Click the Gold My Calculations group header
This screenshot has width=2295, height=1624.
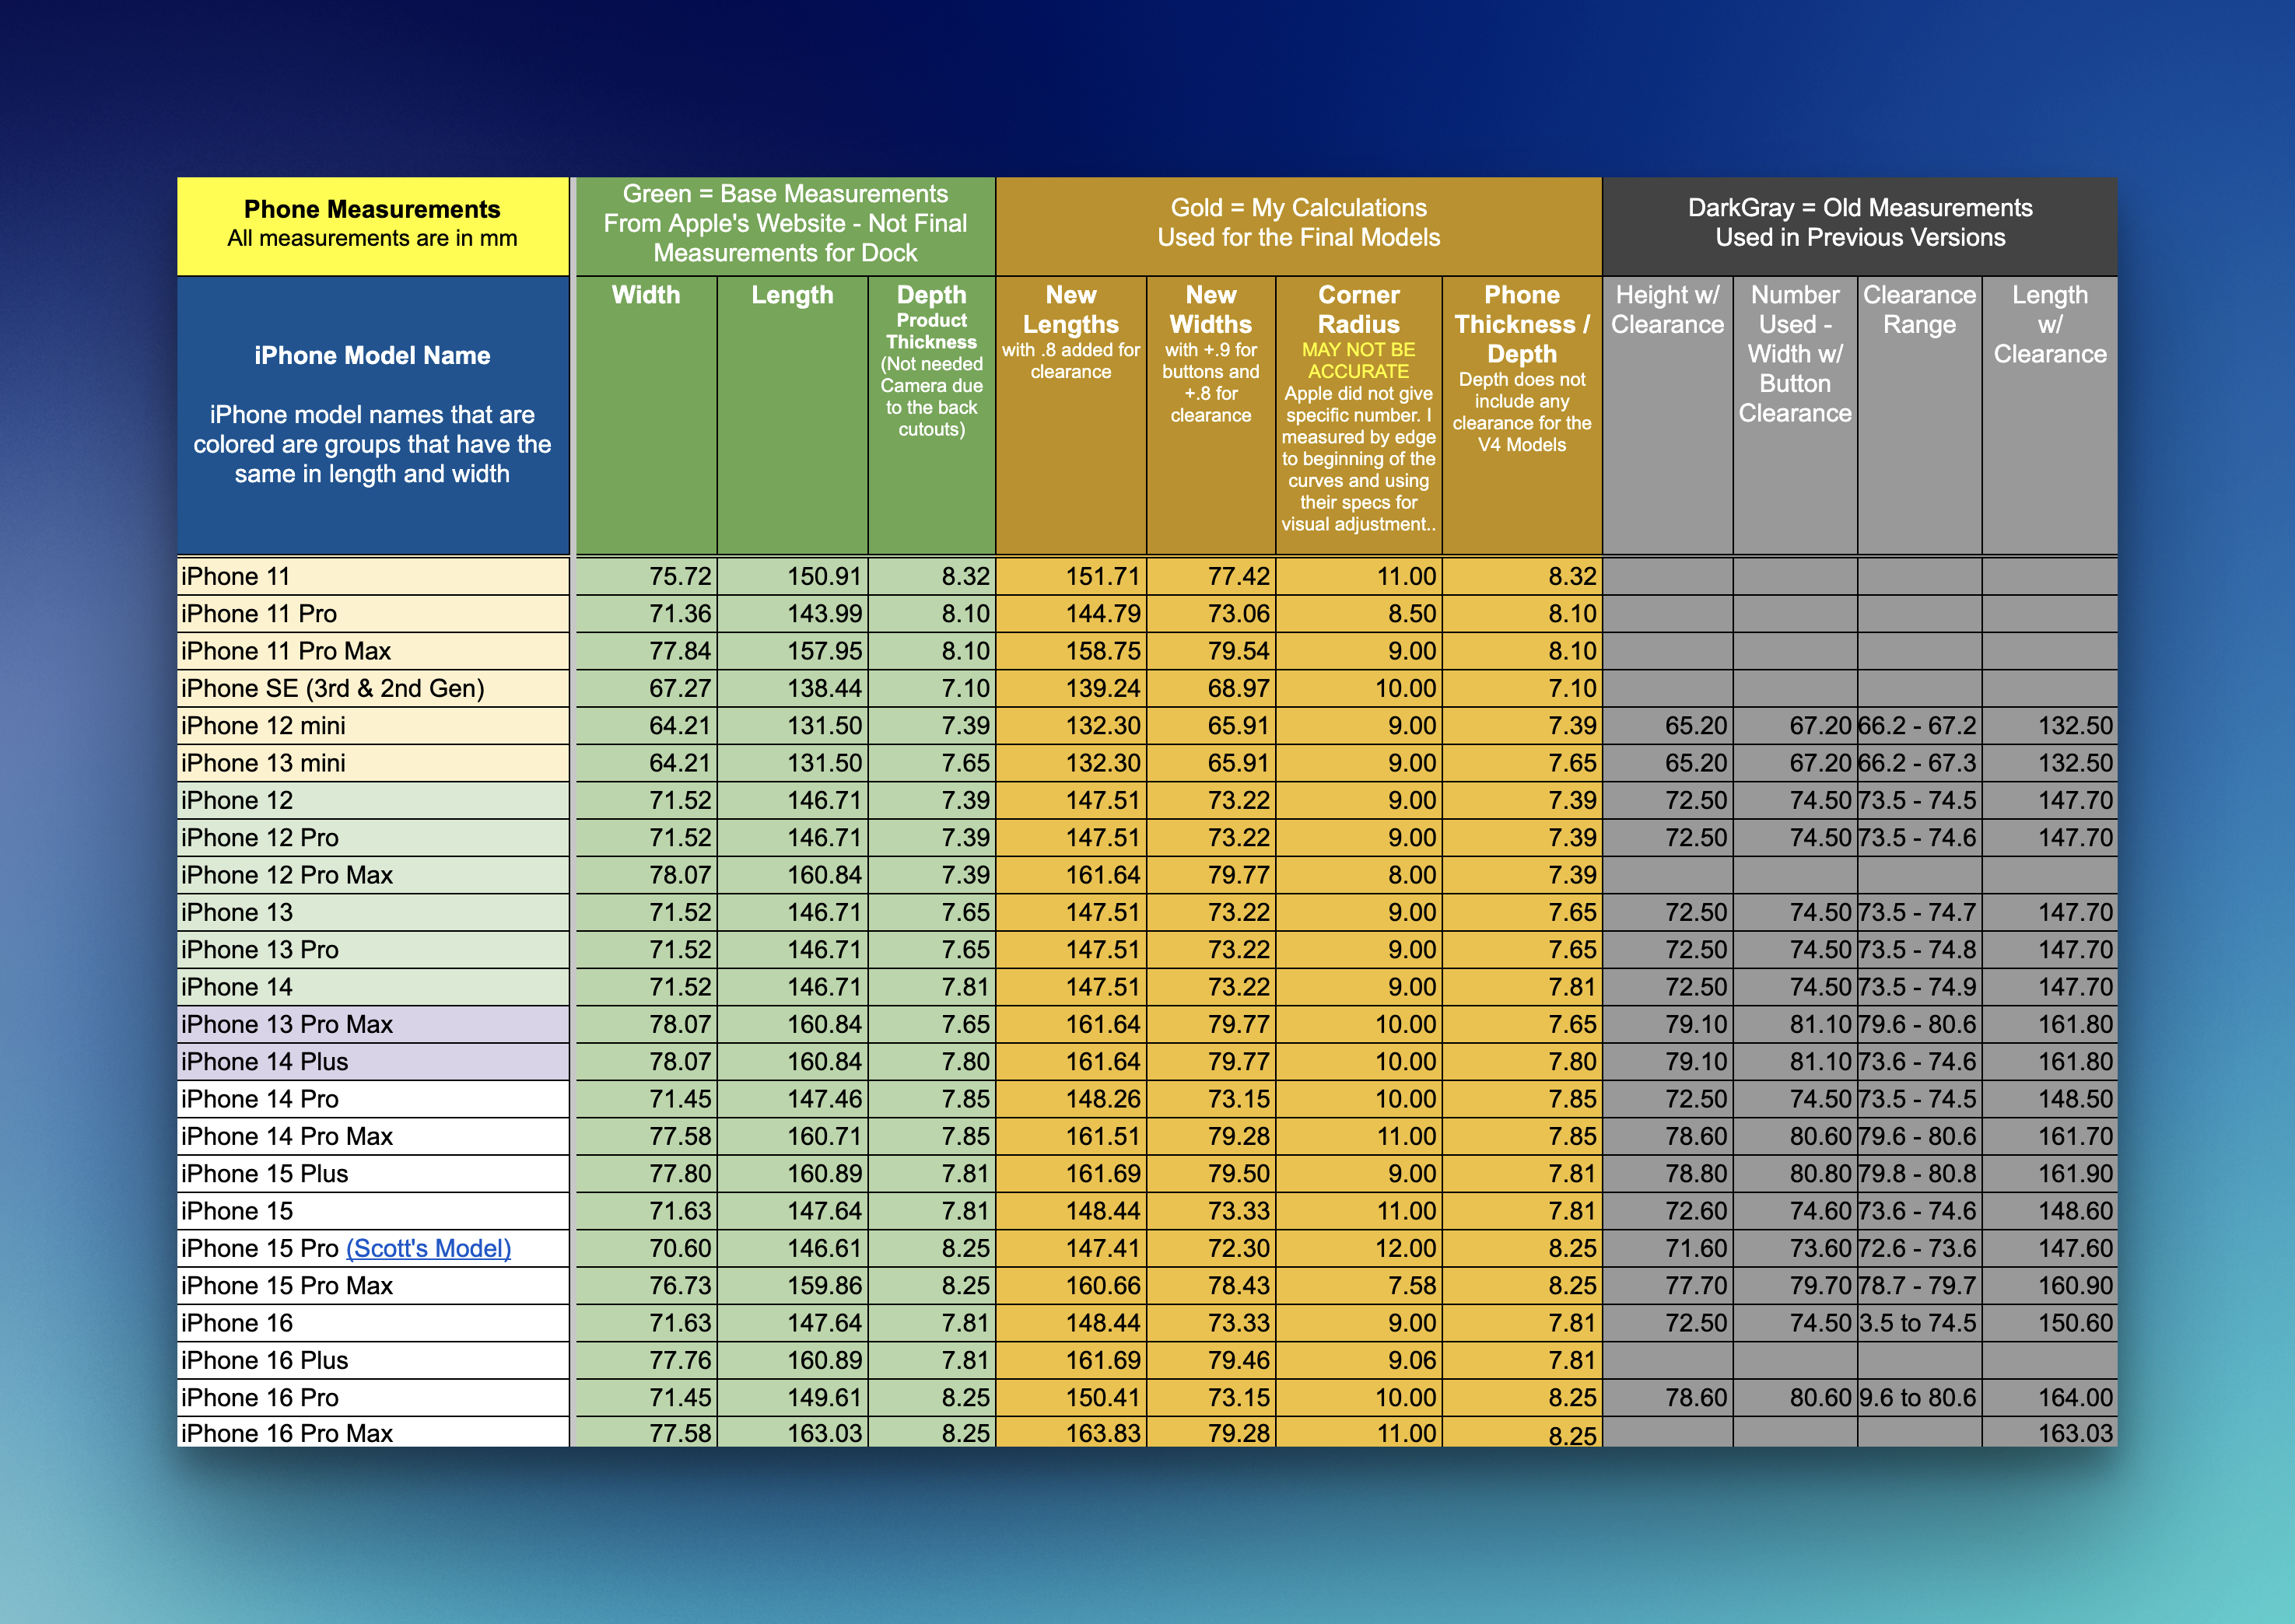(x=1298, y=224)
